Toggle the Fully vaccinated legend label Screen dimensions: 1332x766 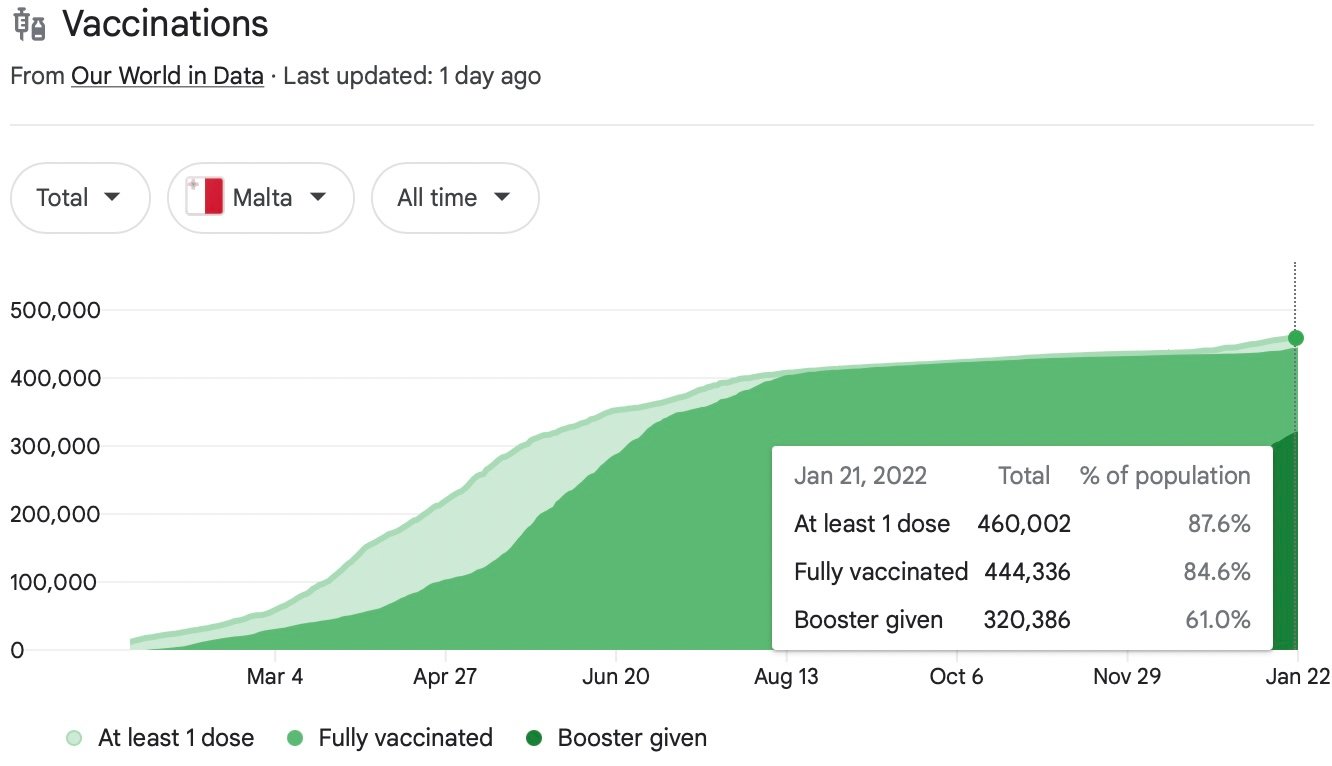405,739
